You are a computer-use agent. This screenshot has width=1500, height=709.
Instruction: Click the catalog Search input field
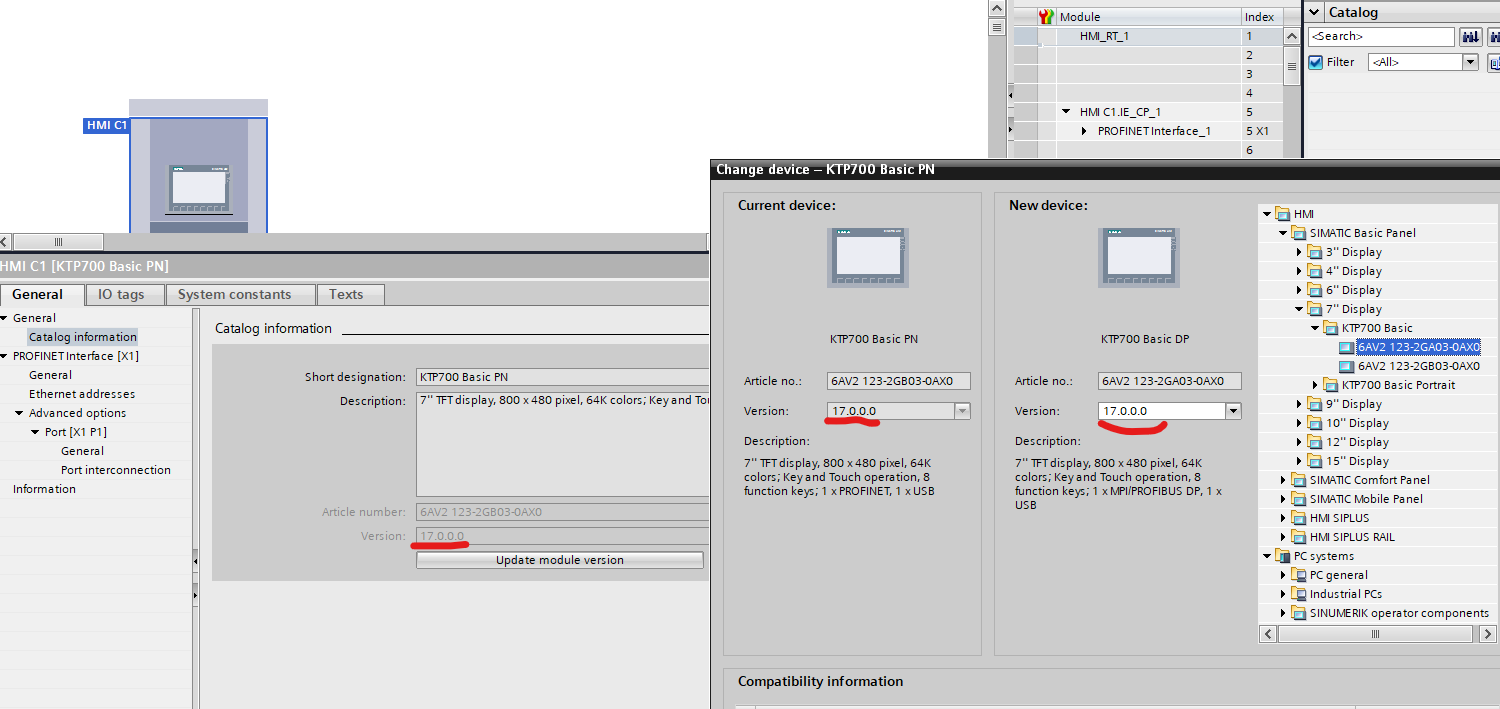pyautogui.click(x=1381, y=36)
